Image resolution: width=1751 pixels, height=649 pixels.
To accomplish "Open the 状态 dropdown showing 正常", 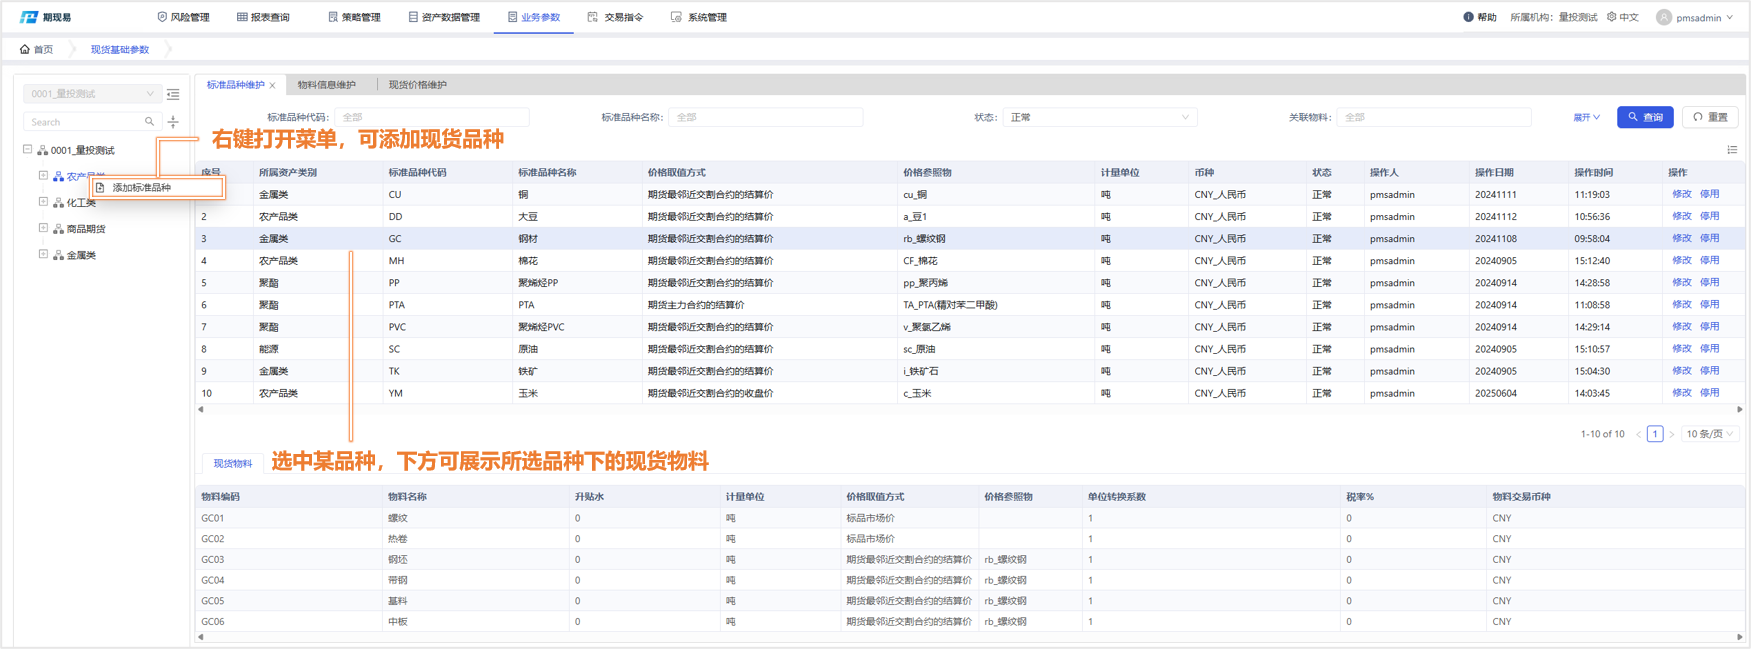I will tap(1098, 117).
